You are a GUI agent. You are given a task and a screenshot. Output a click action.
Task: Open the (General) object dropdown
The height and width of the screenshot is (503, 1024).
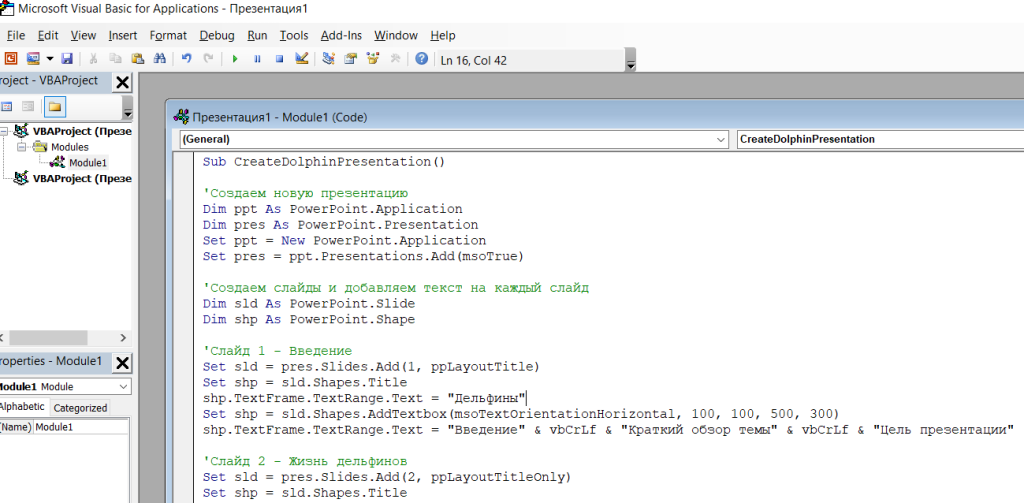[x=721, y=139]
